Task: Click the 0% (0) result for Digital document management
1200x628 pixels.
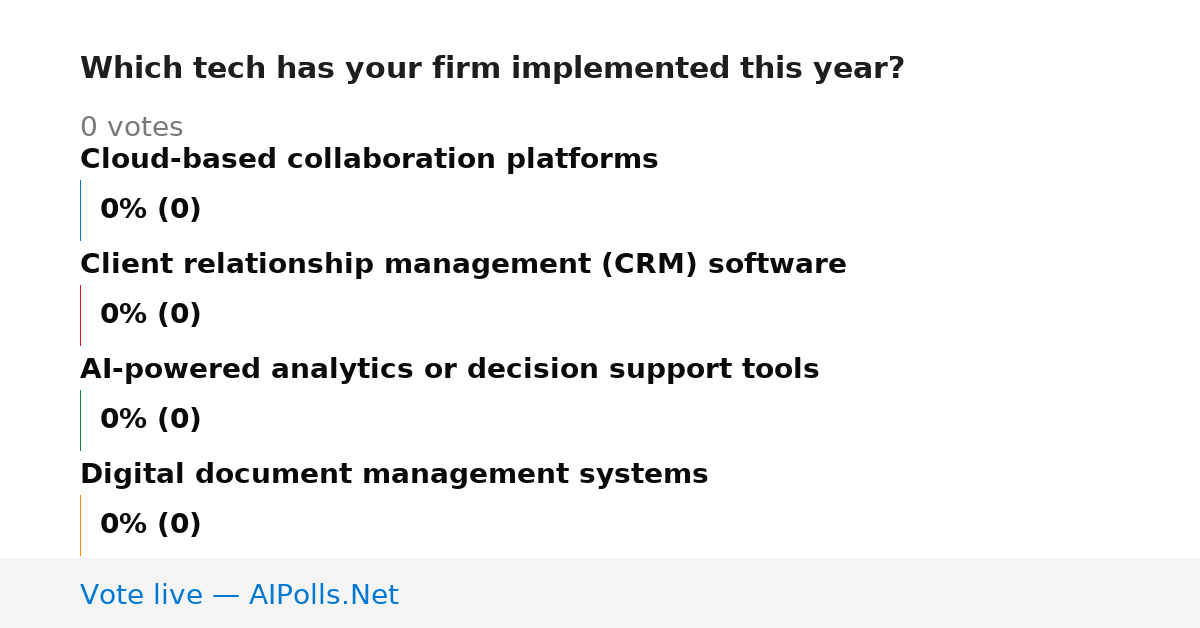Action: (x=151, y=525)
